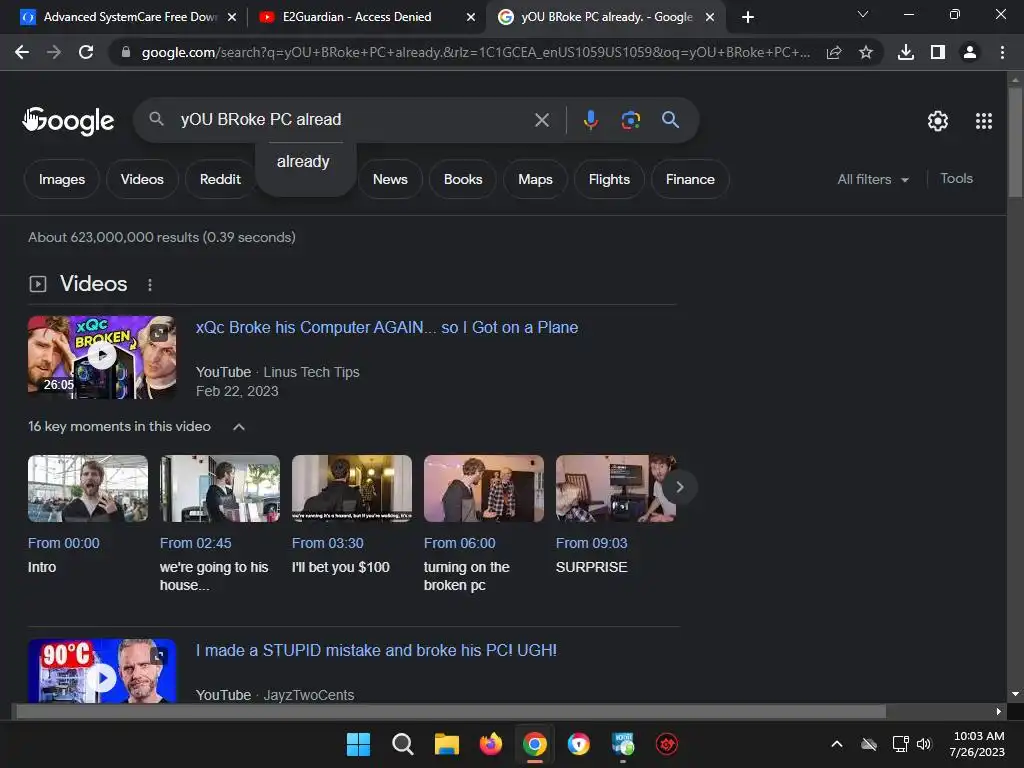Image resolution: width=1024 pixels, height=768 pixels.
Task: Open the tab search chevron
Action: 863,14
